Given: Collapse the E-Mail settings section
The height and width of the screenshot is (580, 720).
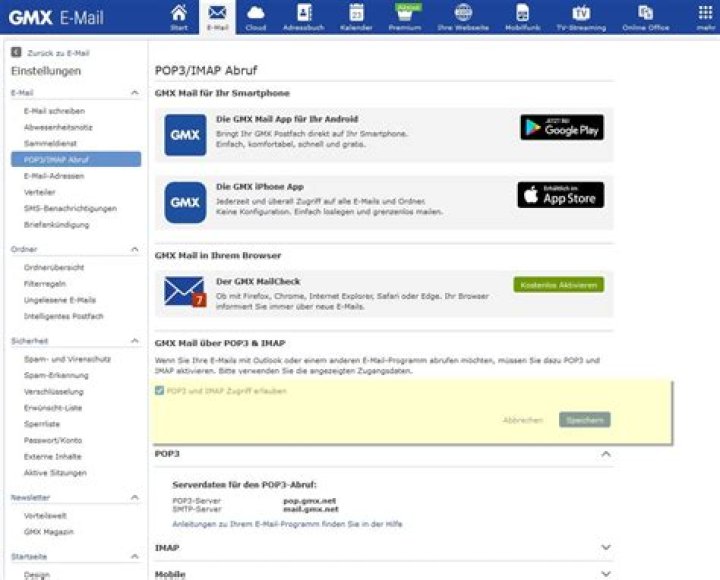Looking at the screenshot, I should click(x=135, y=93).
